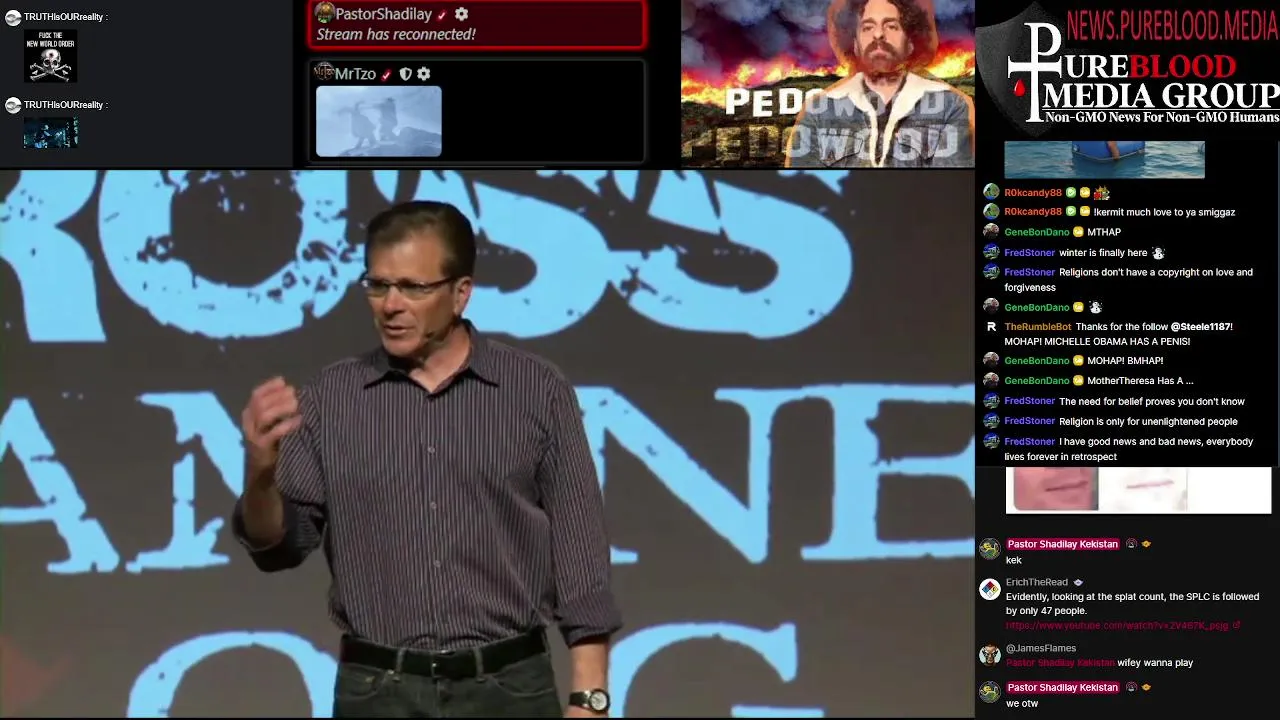Open the skull and crossbones image thumbnail
Viewport: 1280px width, 720px height.
(51, 56)
